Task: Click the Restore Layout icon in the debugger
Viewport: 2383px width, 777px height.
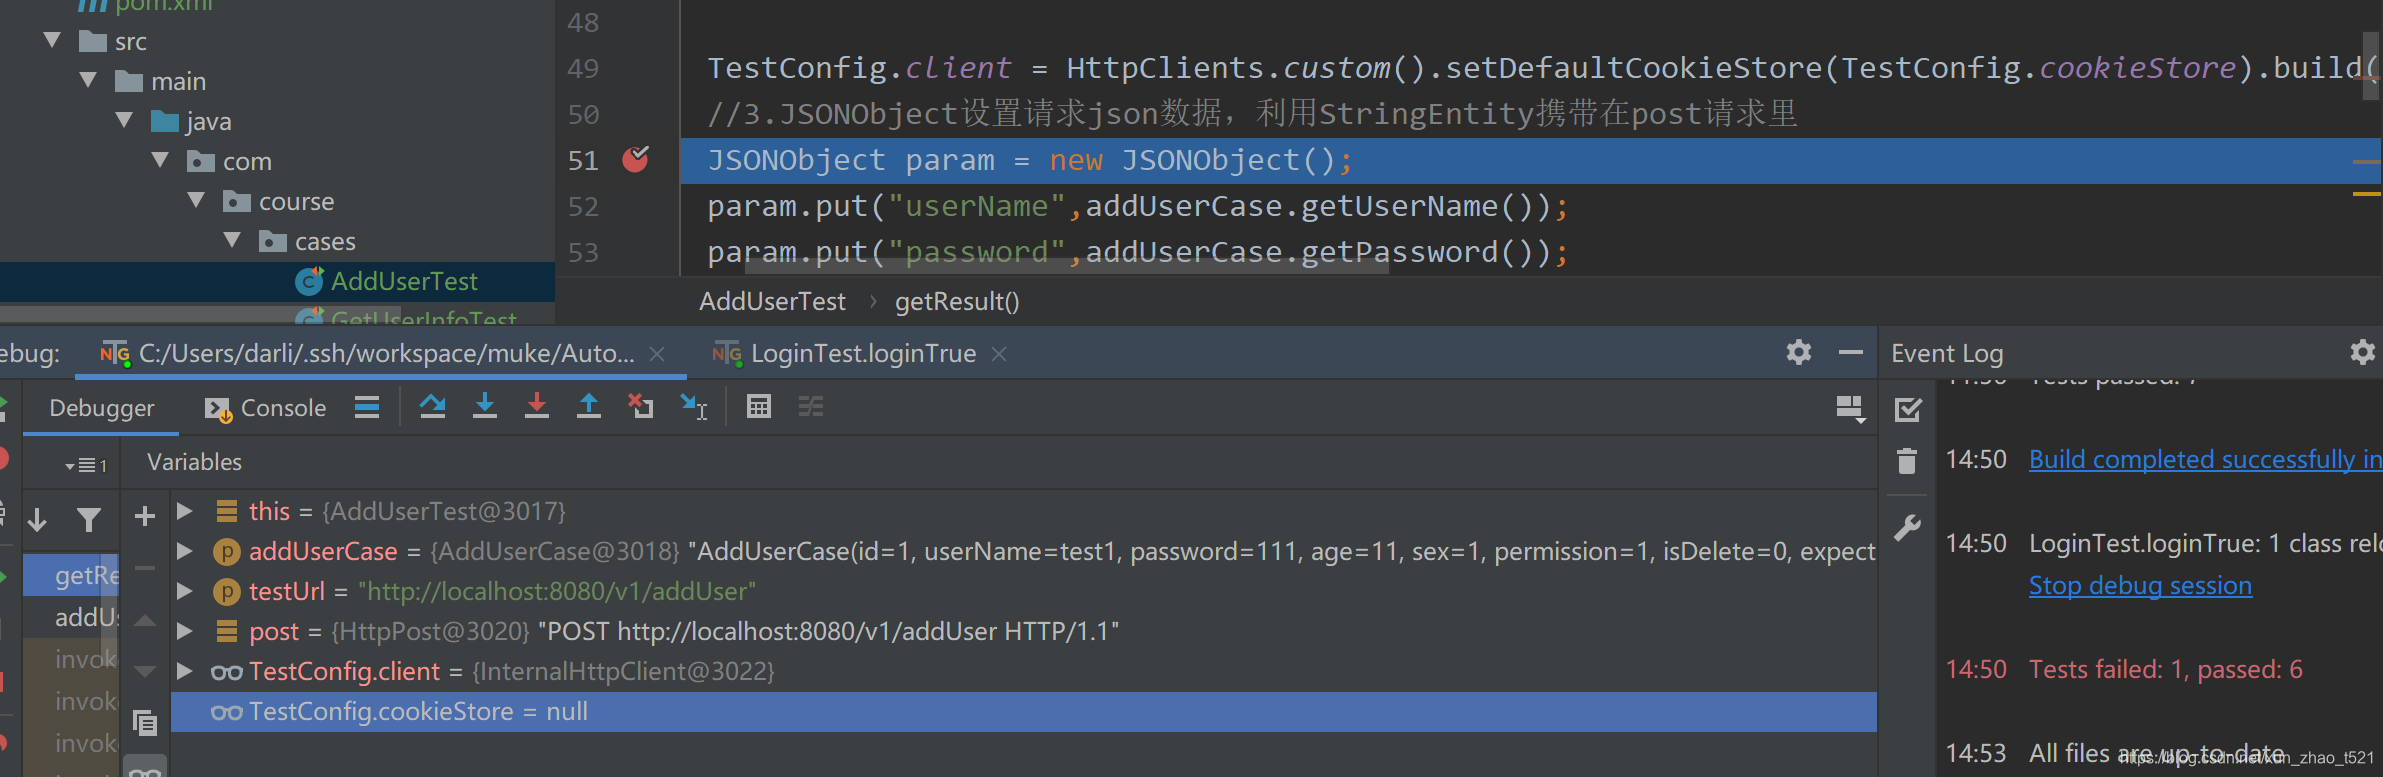Action: 1850,408
